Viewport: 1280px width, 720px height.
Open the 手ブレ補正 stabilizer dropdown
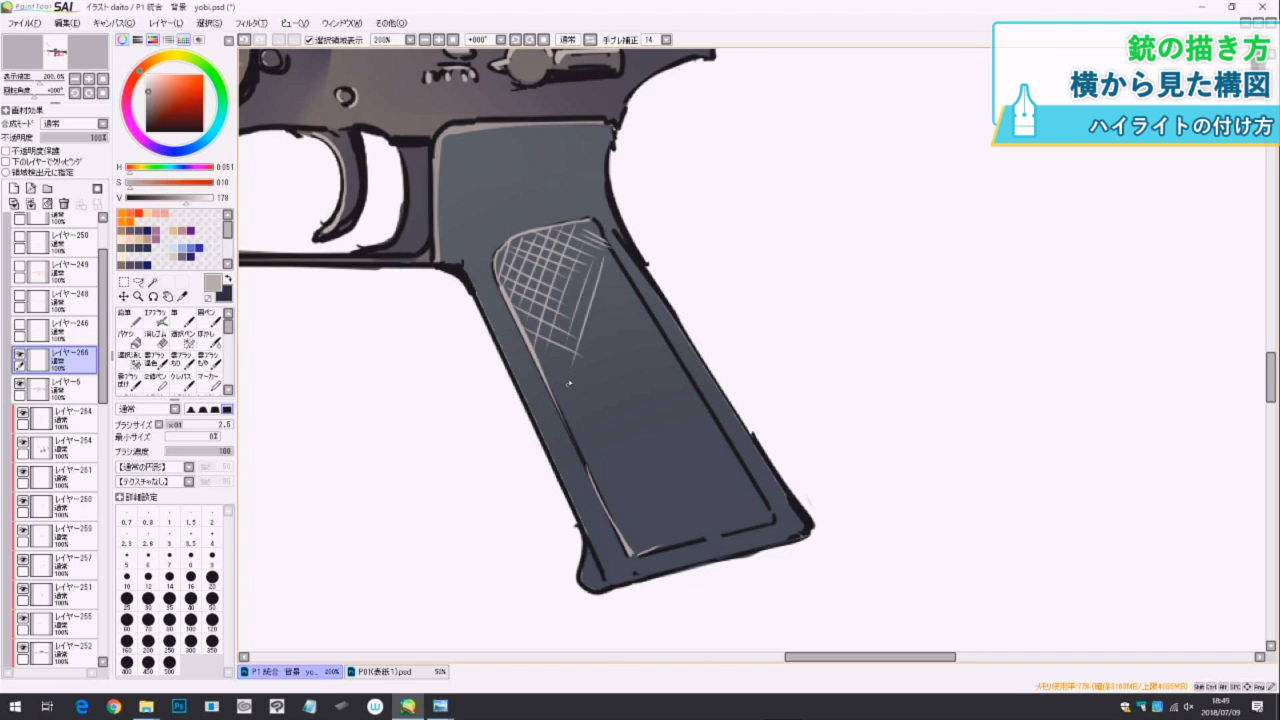coord(666,40)
